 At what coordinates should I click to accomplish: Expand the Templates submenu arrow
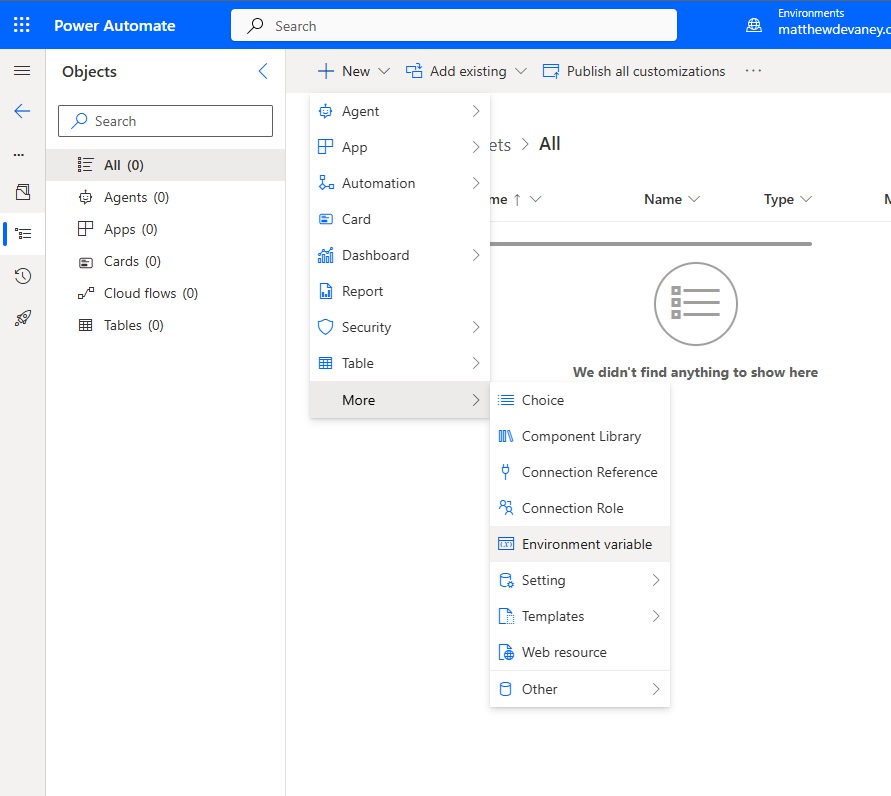[x=656, y=616]
